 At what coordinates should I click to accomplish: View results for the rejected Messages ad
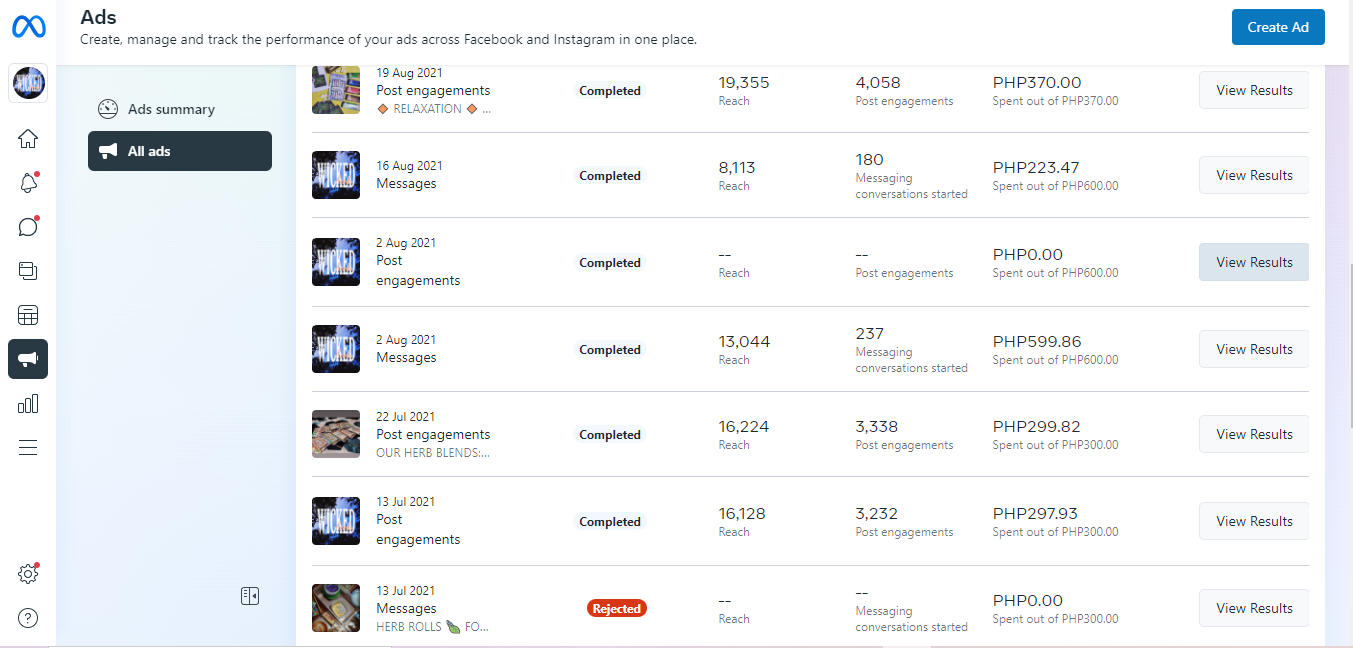[1253, 608]
